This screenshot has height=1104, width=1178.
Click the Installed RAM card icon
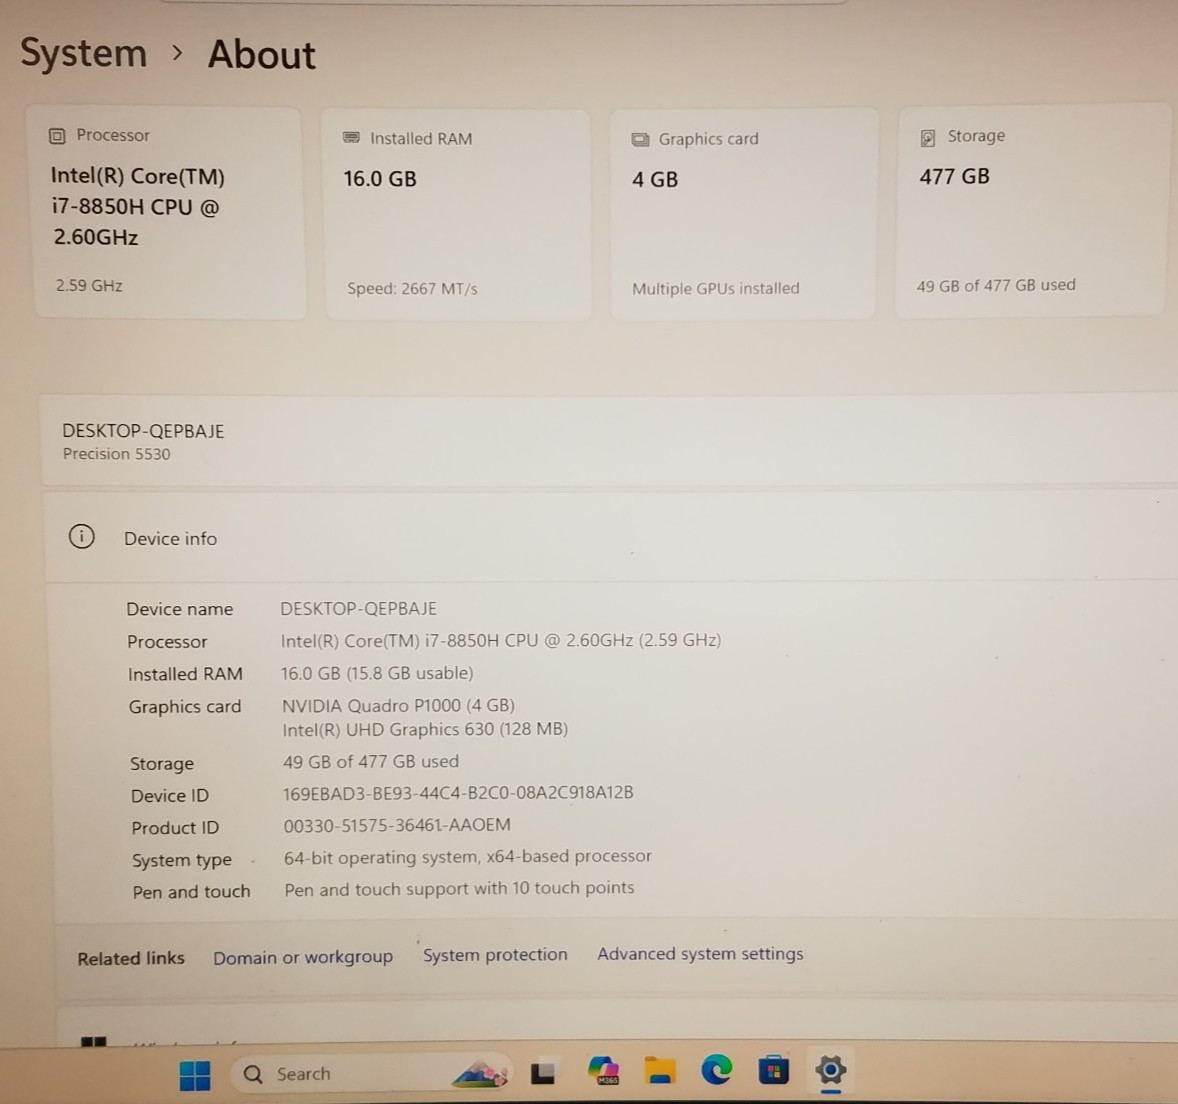point(351,137)
